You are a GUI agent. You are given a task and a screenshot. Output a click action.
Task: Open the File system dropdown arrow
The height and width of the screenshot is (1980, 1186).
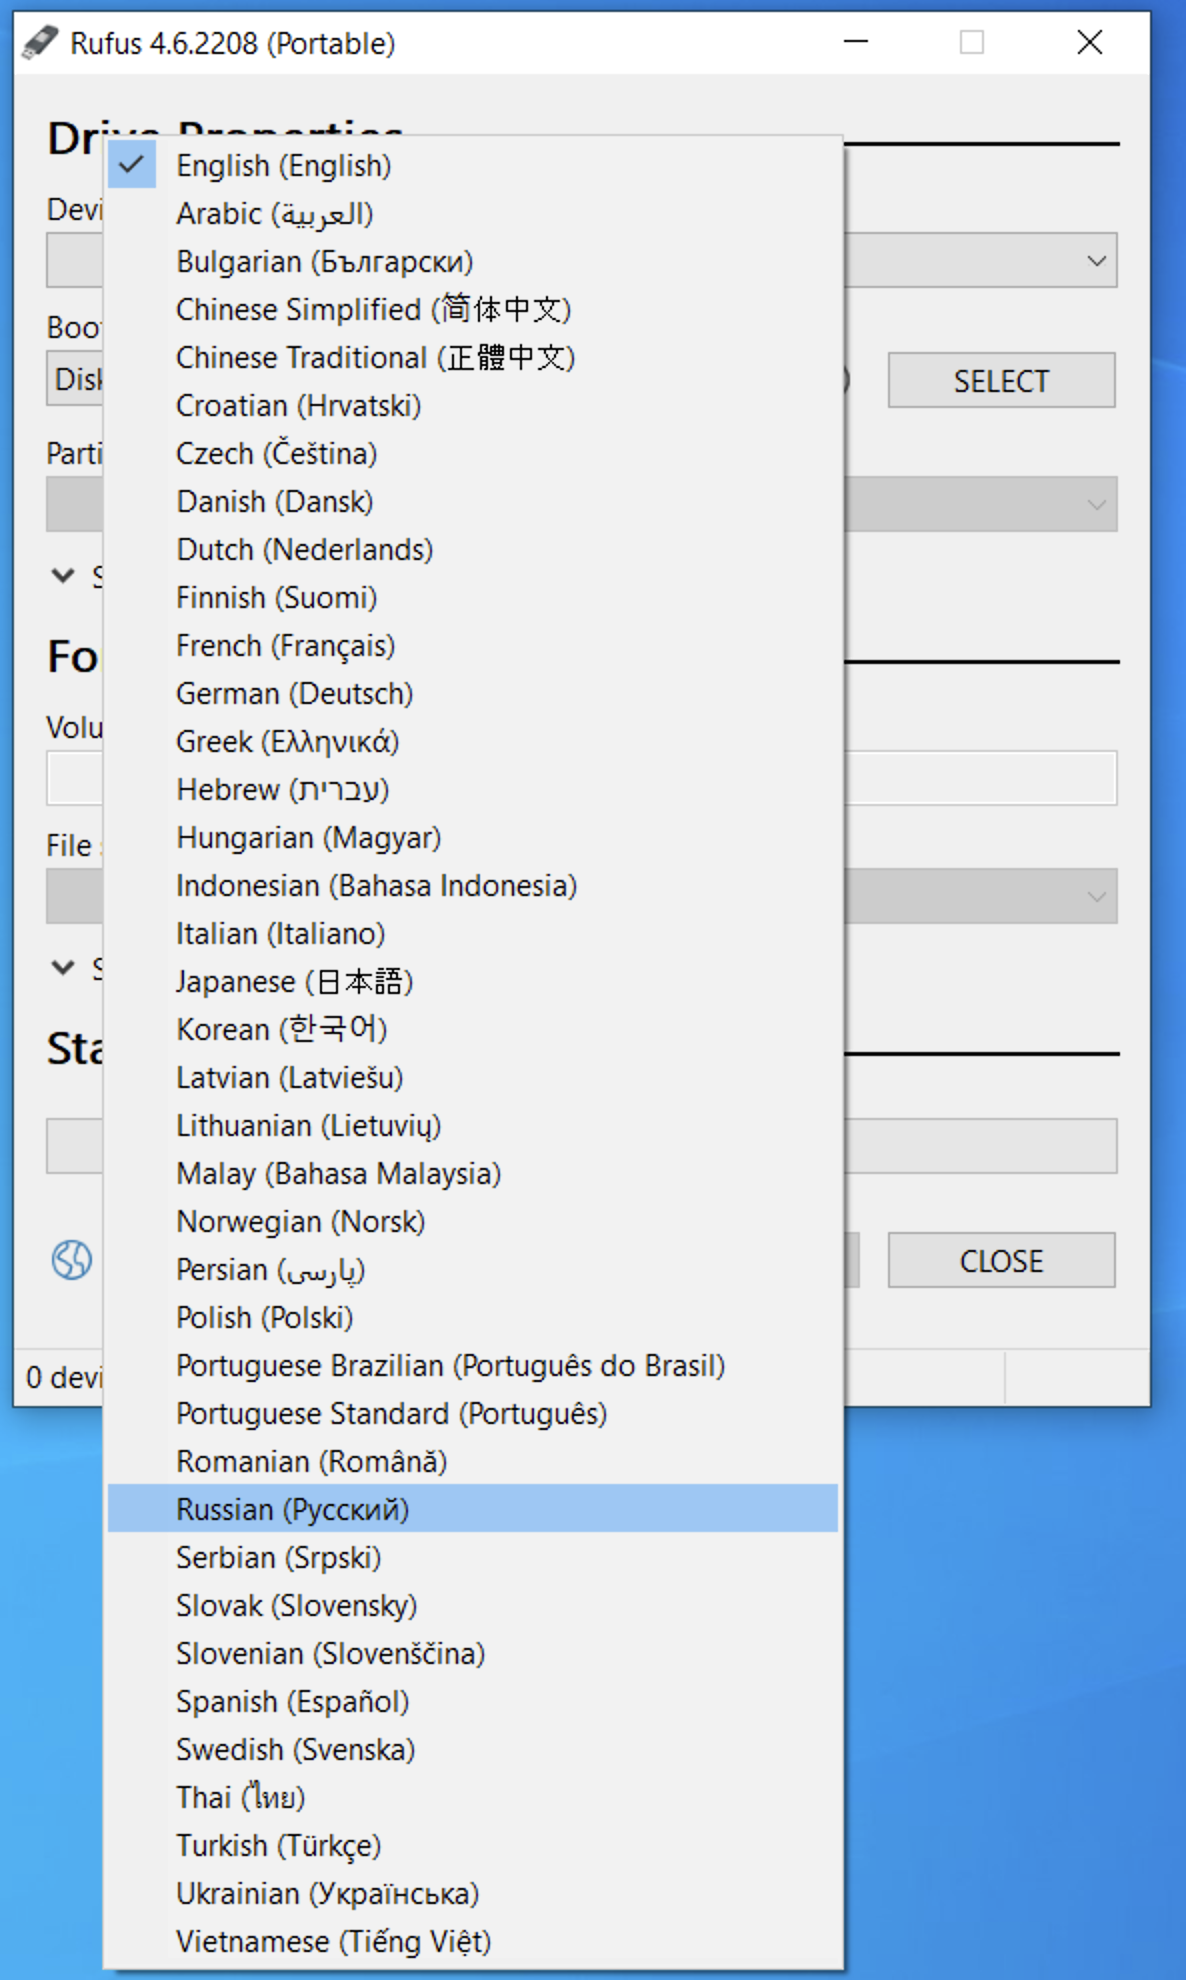click(x=1096, y=896)
